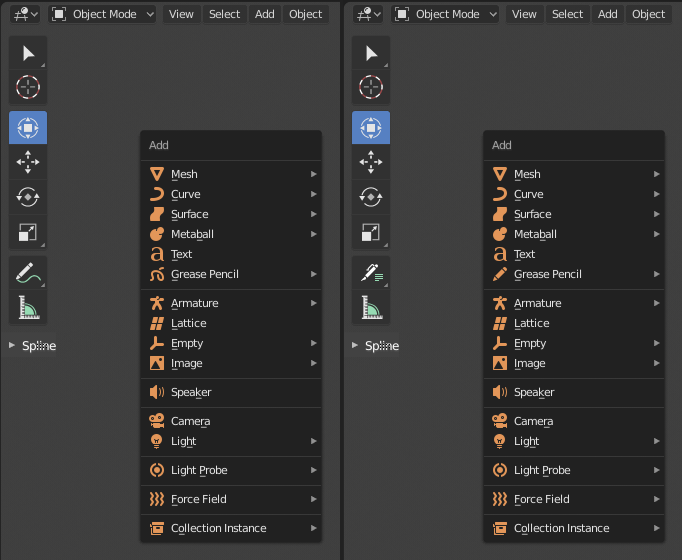Select the Select Box tool in left panel

28,53
